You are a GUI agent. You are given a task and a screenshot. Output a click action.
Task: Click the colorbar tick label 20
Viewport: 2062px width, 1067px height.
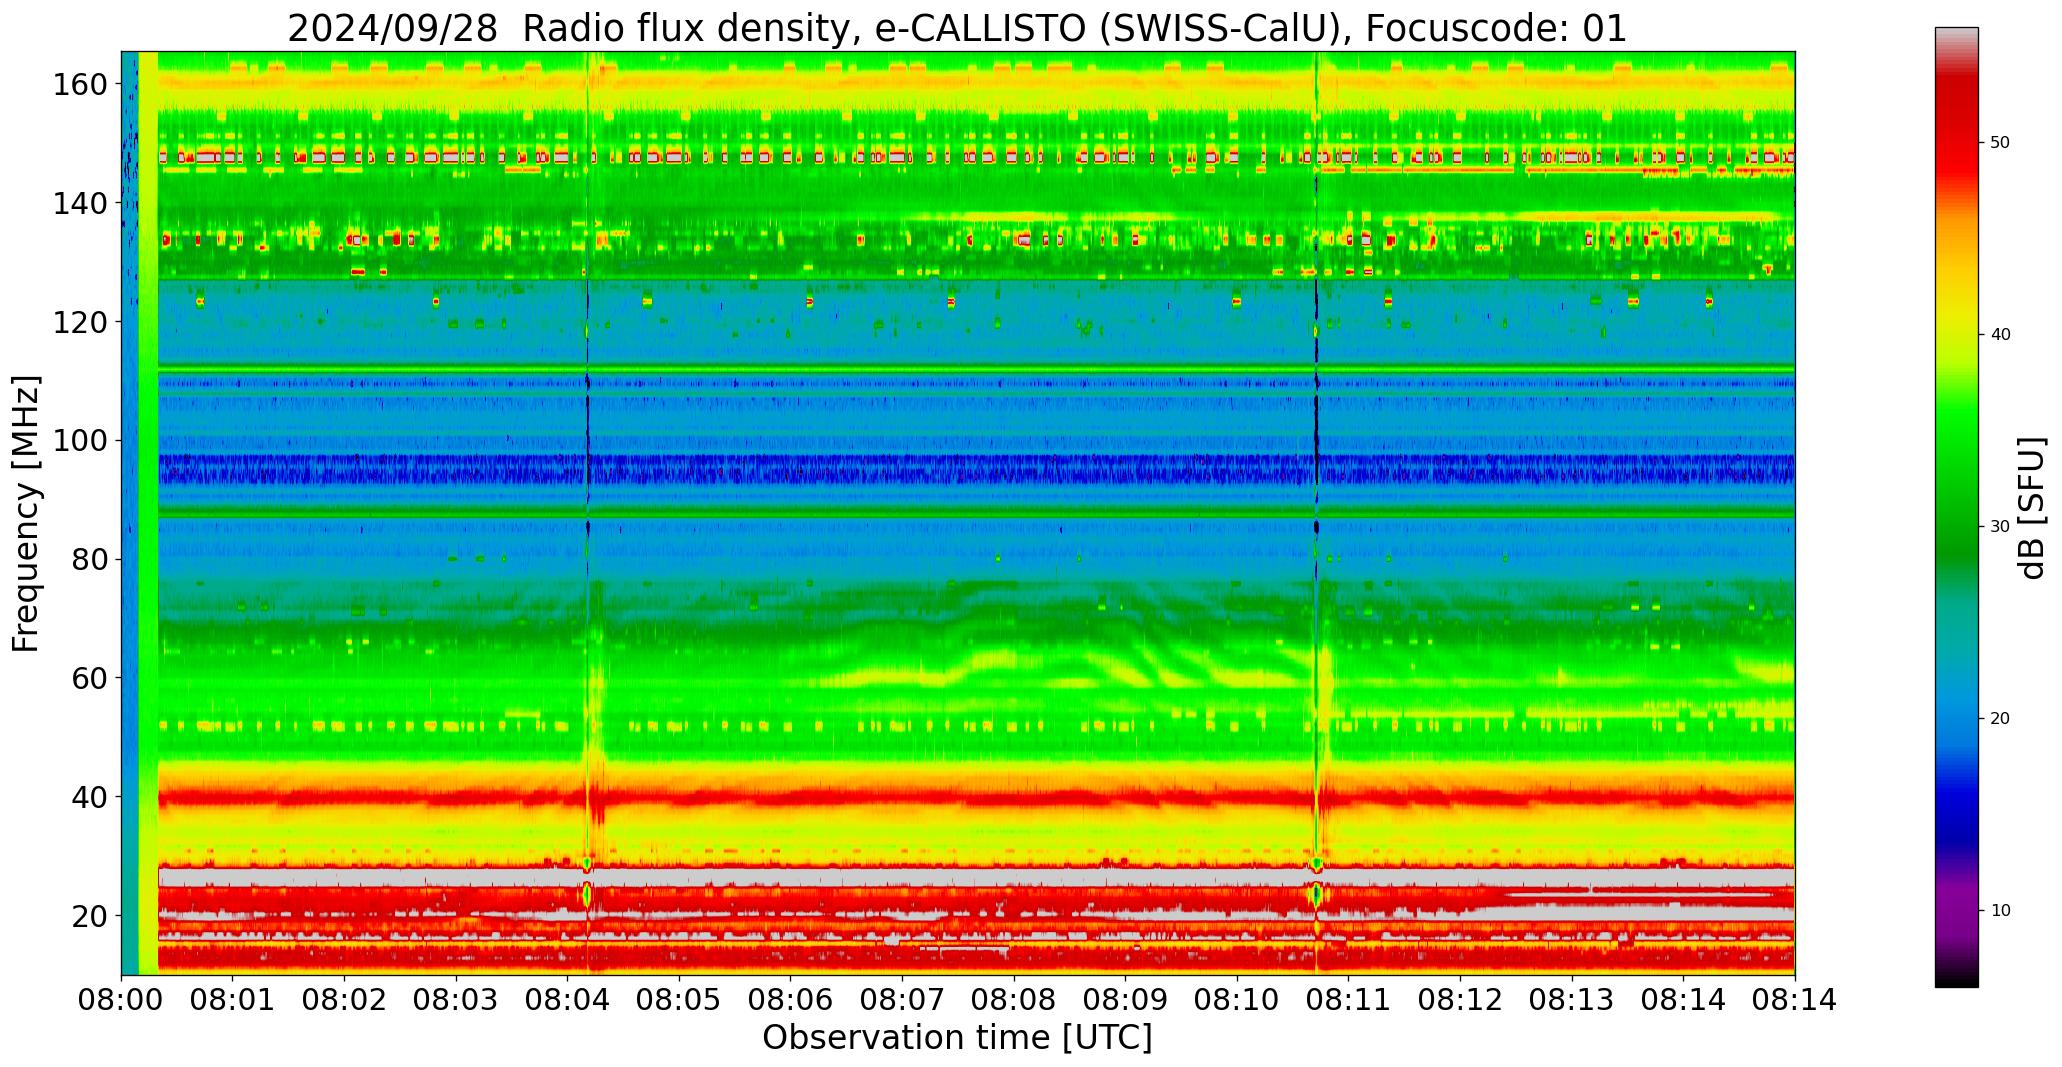click(2000, 719)
